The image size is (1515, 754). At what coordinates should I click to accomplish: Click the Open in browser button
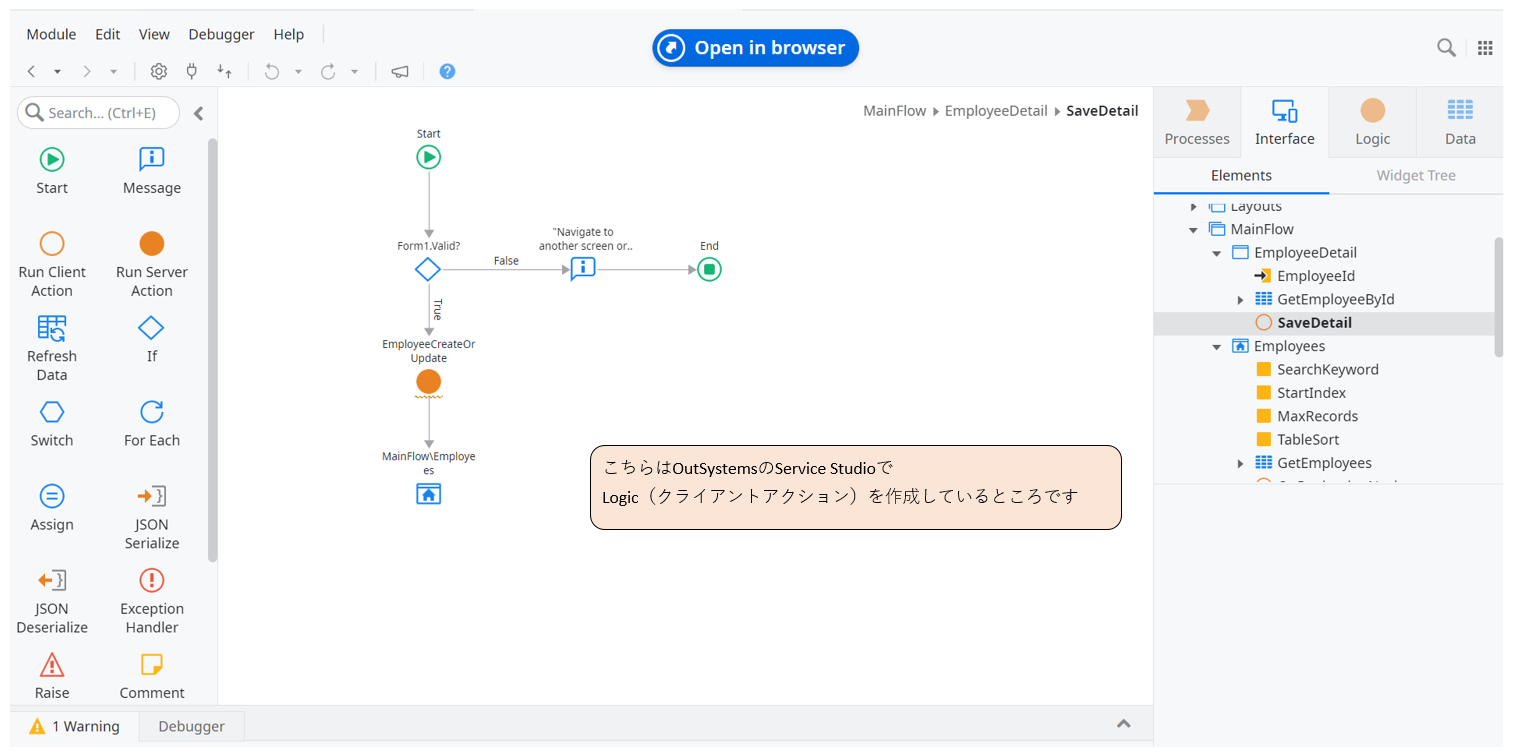click(755, 48)
